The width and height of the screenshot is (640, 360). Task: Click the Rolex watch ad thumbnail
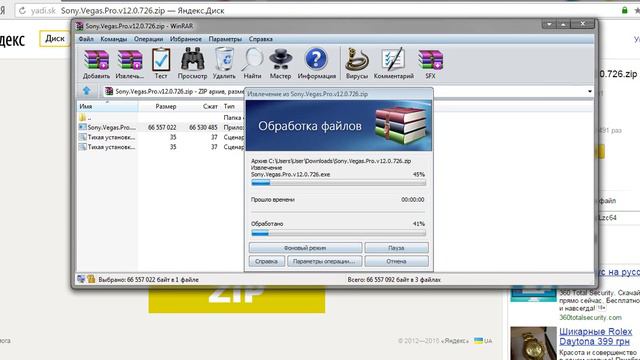533,343
